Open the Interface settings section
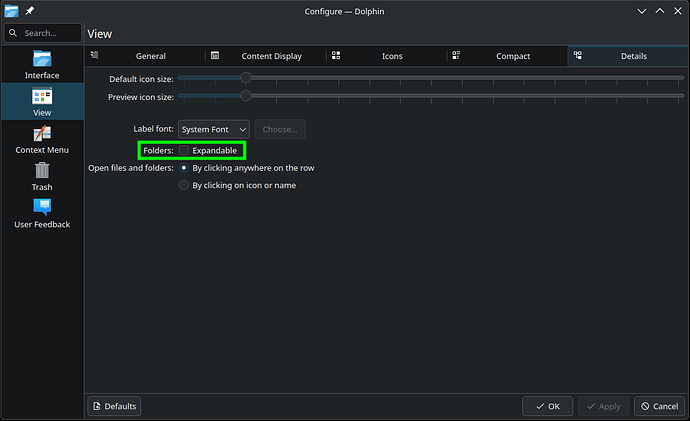 click(x=42, y=63)
